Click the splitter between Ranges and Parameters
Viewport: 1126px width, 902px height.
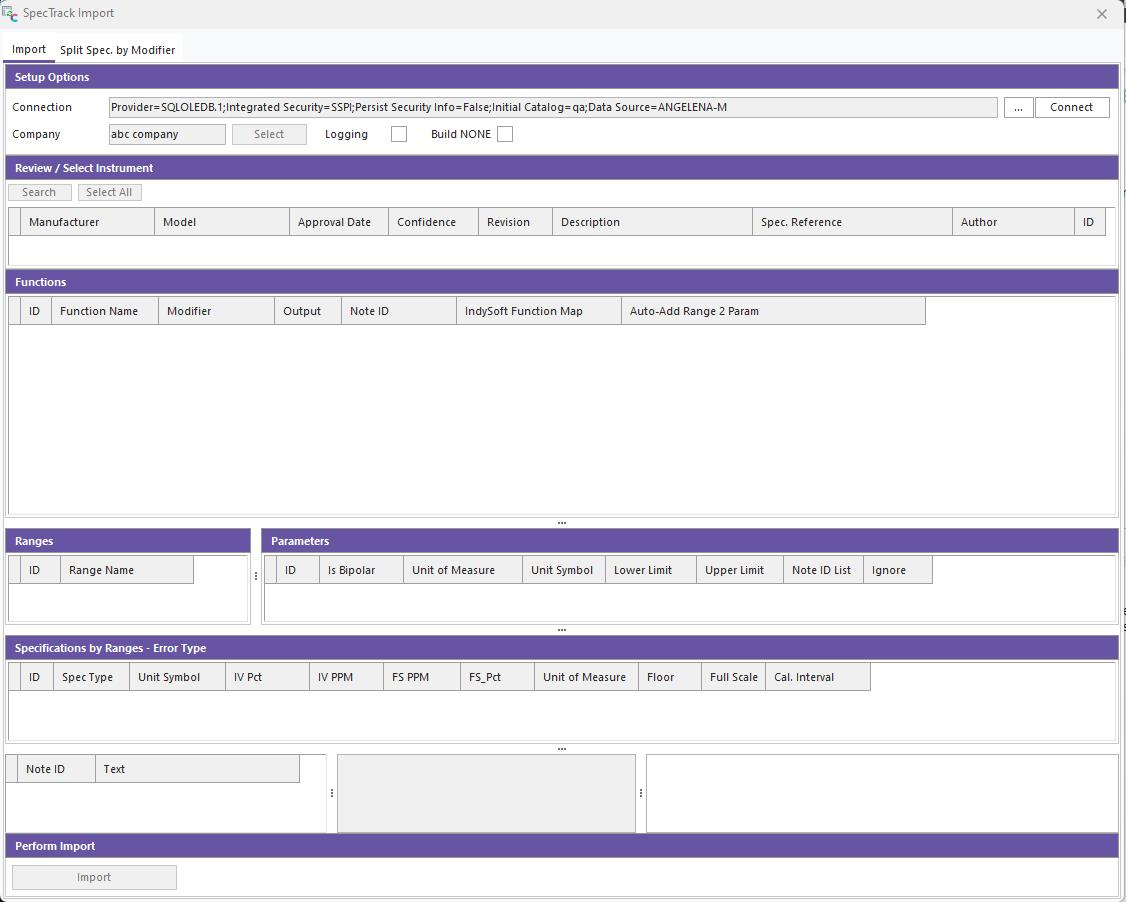point(256,576)
